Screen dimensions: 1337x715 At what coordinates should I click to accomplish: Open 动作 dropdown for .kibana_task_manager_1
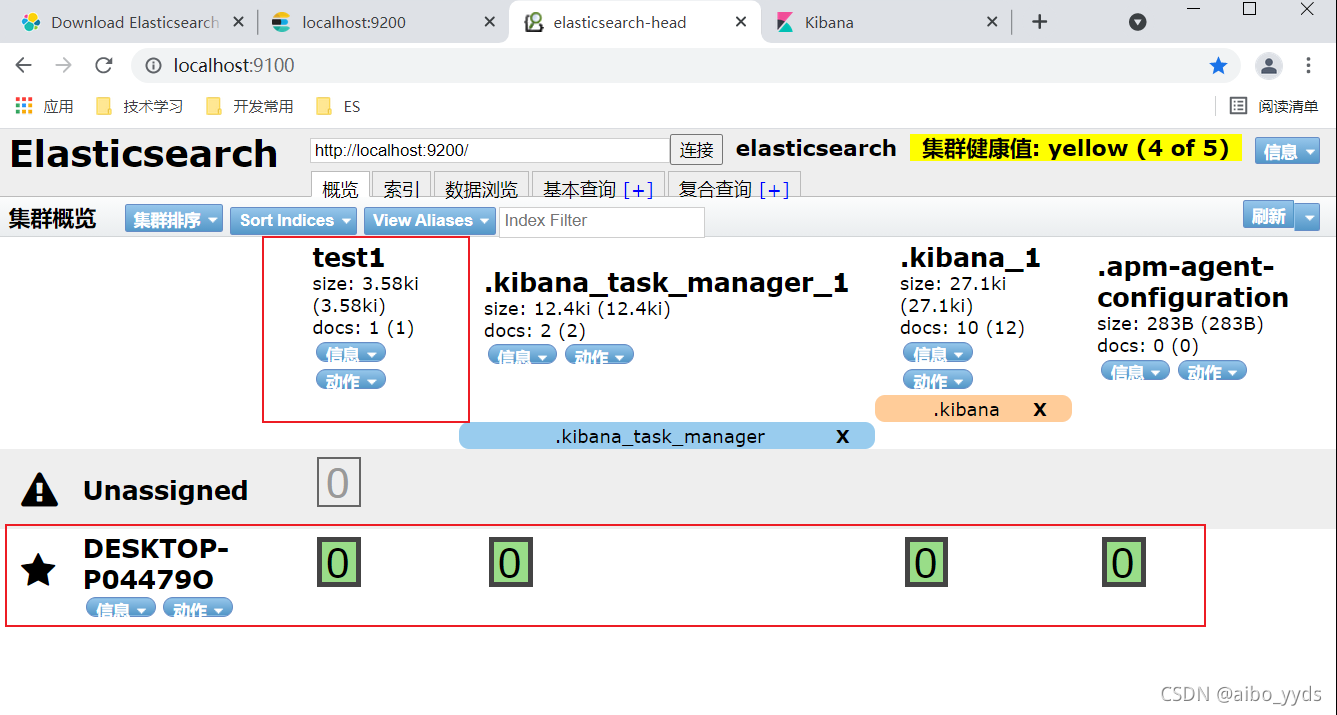pos(600,355)
